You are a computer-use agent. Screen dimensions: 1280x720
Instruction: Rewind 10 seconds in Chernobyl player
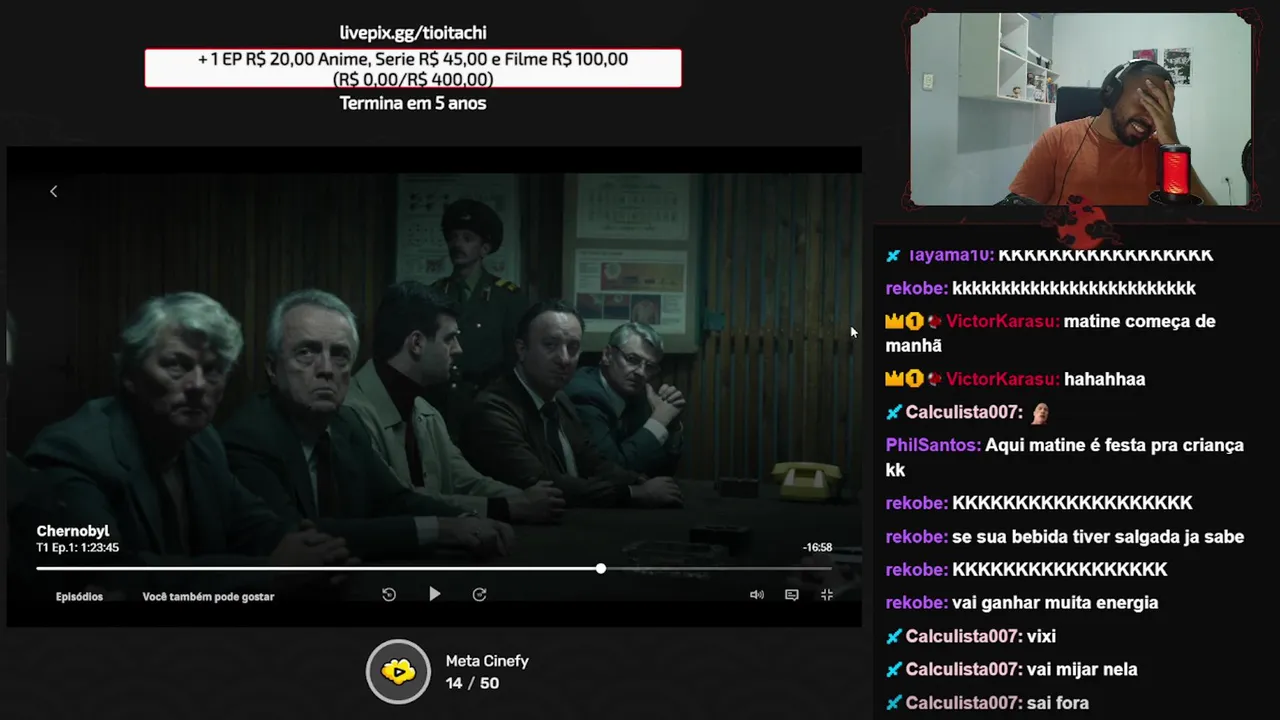pyautogui.click(x=389, y=594)
